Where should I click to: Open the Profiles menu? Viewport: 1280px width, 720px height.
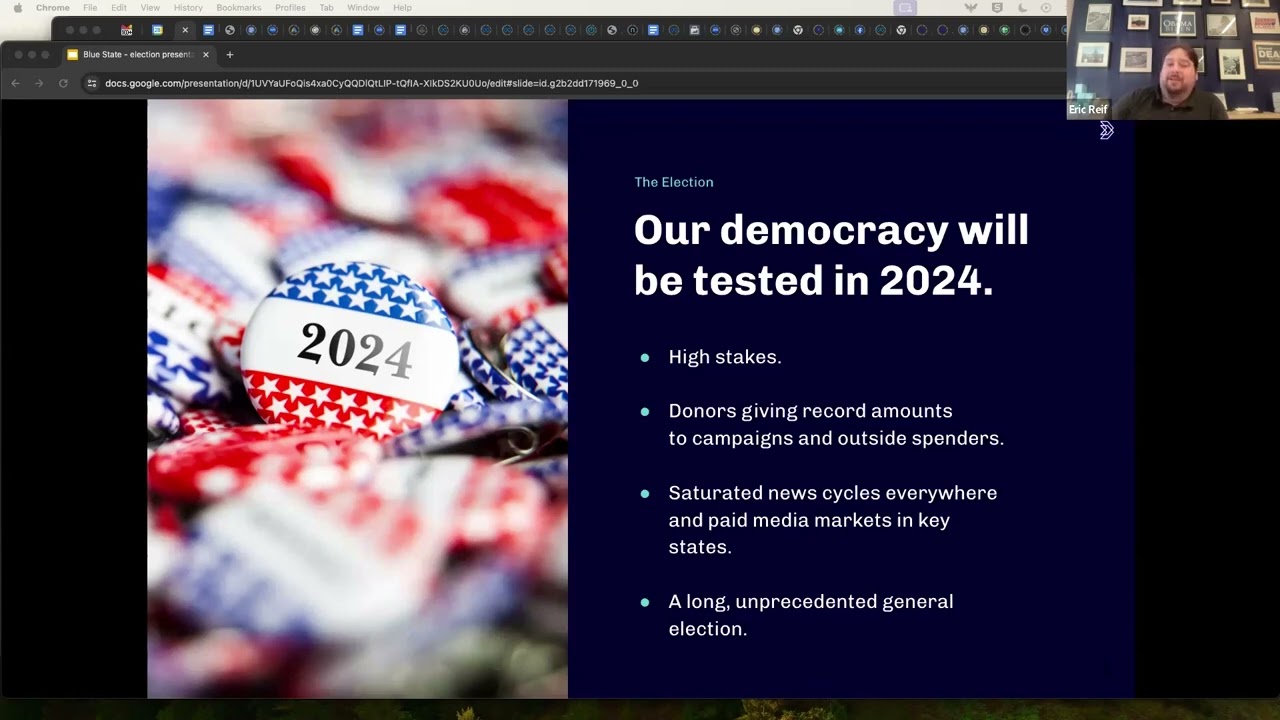[x=290, y=8]
